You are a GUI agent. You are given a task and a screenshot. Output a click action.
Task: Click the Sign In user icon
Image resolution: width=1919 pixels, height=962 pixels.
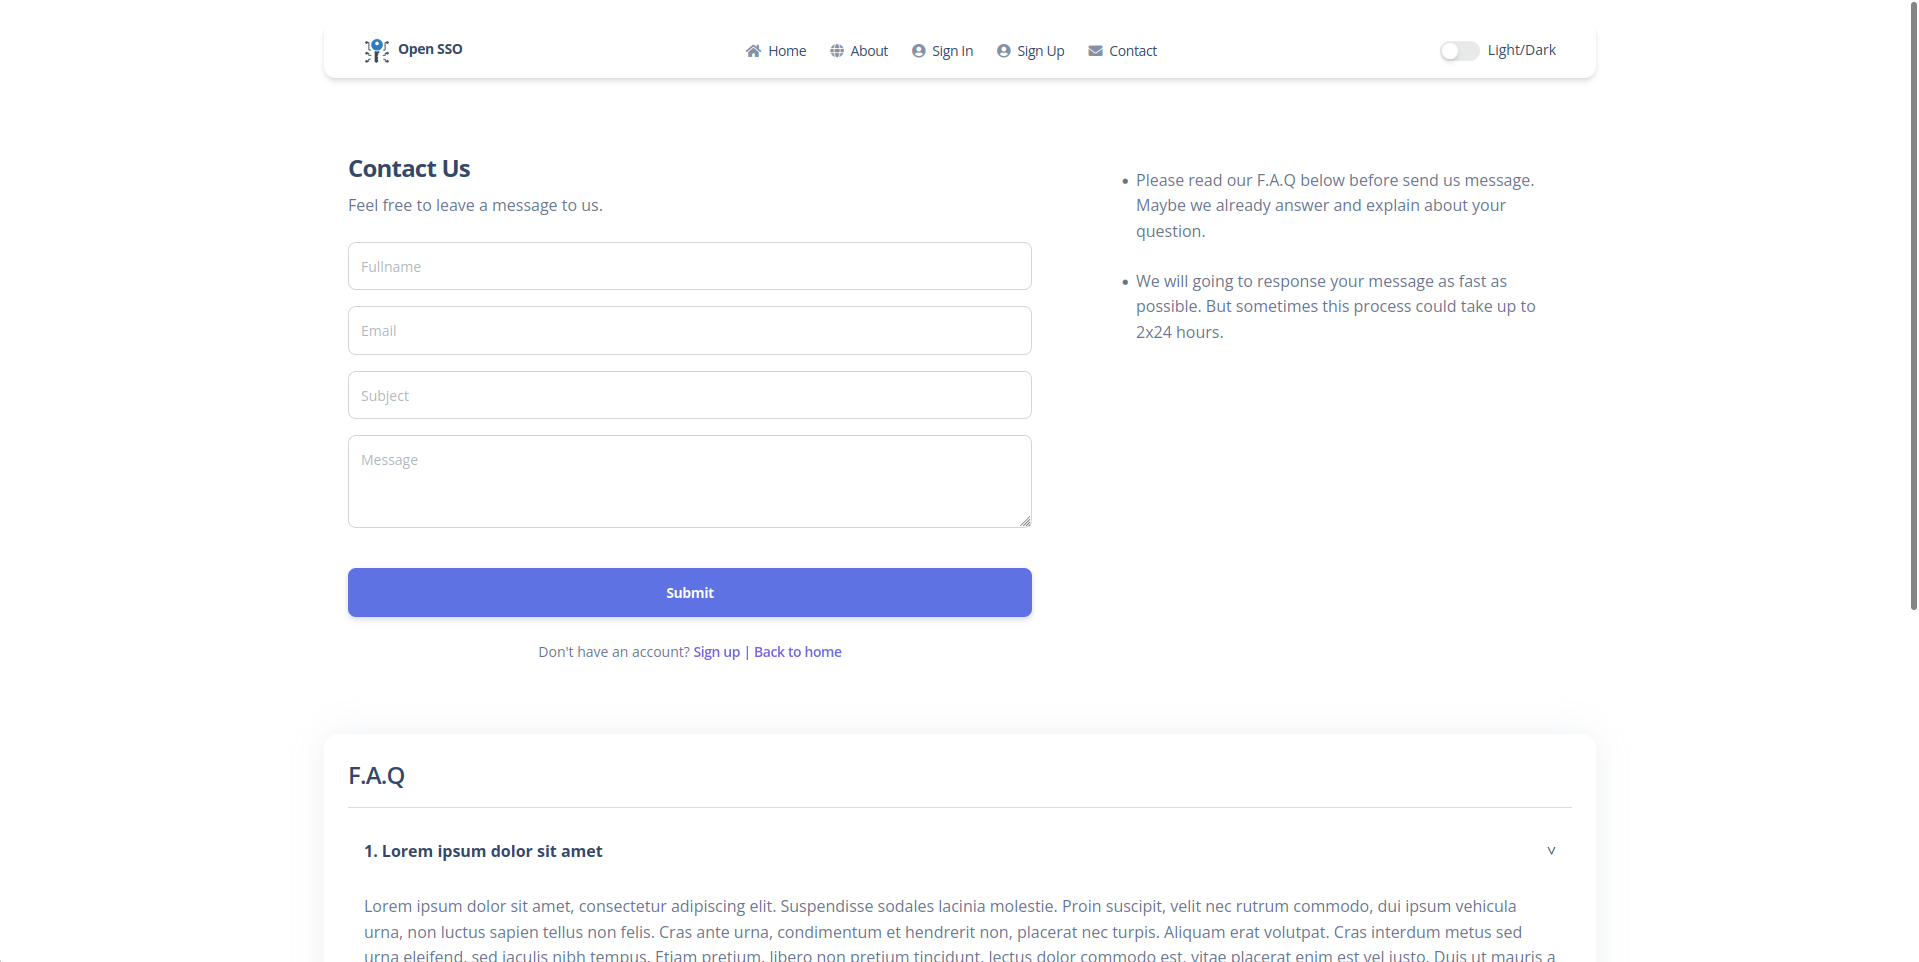(918, 51)
